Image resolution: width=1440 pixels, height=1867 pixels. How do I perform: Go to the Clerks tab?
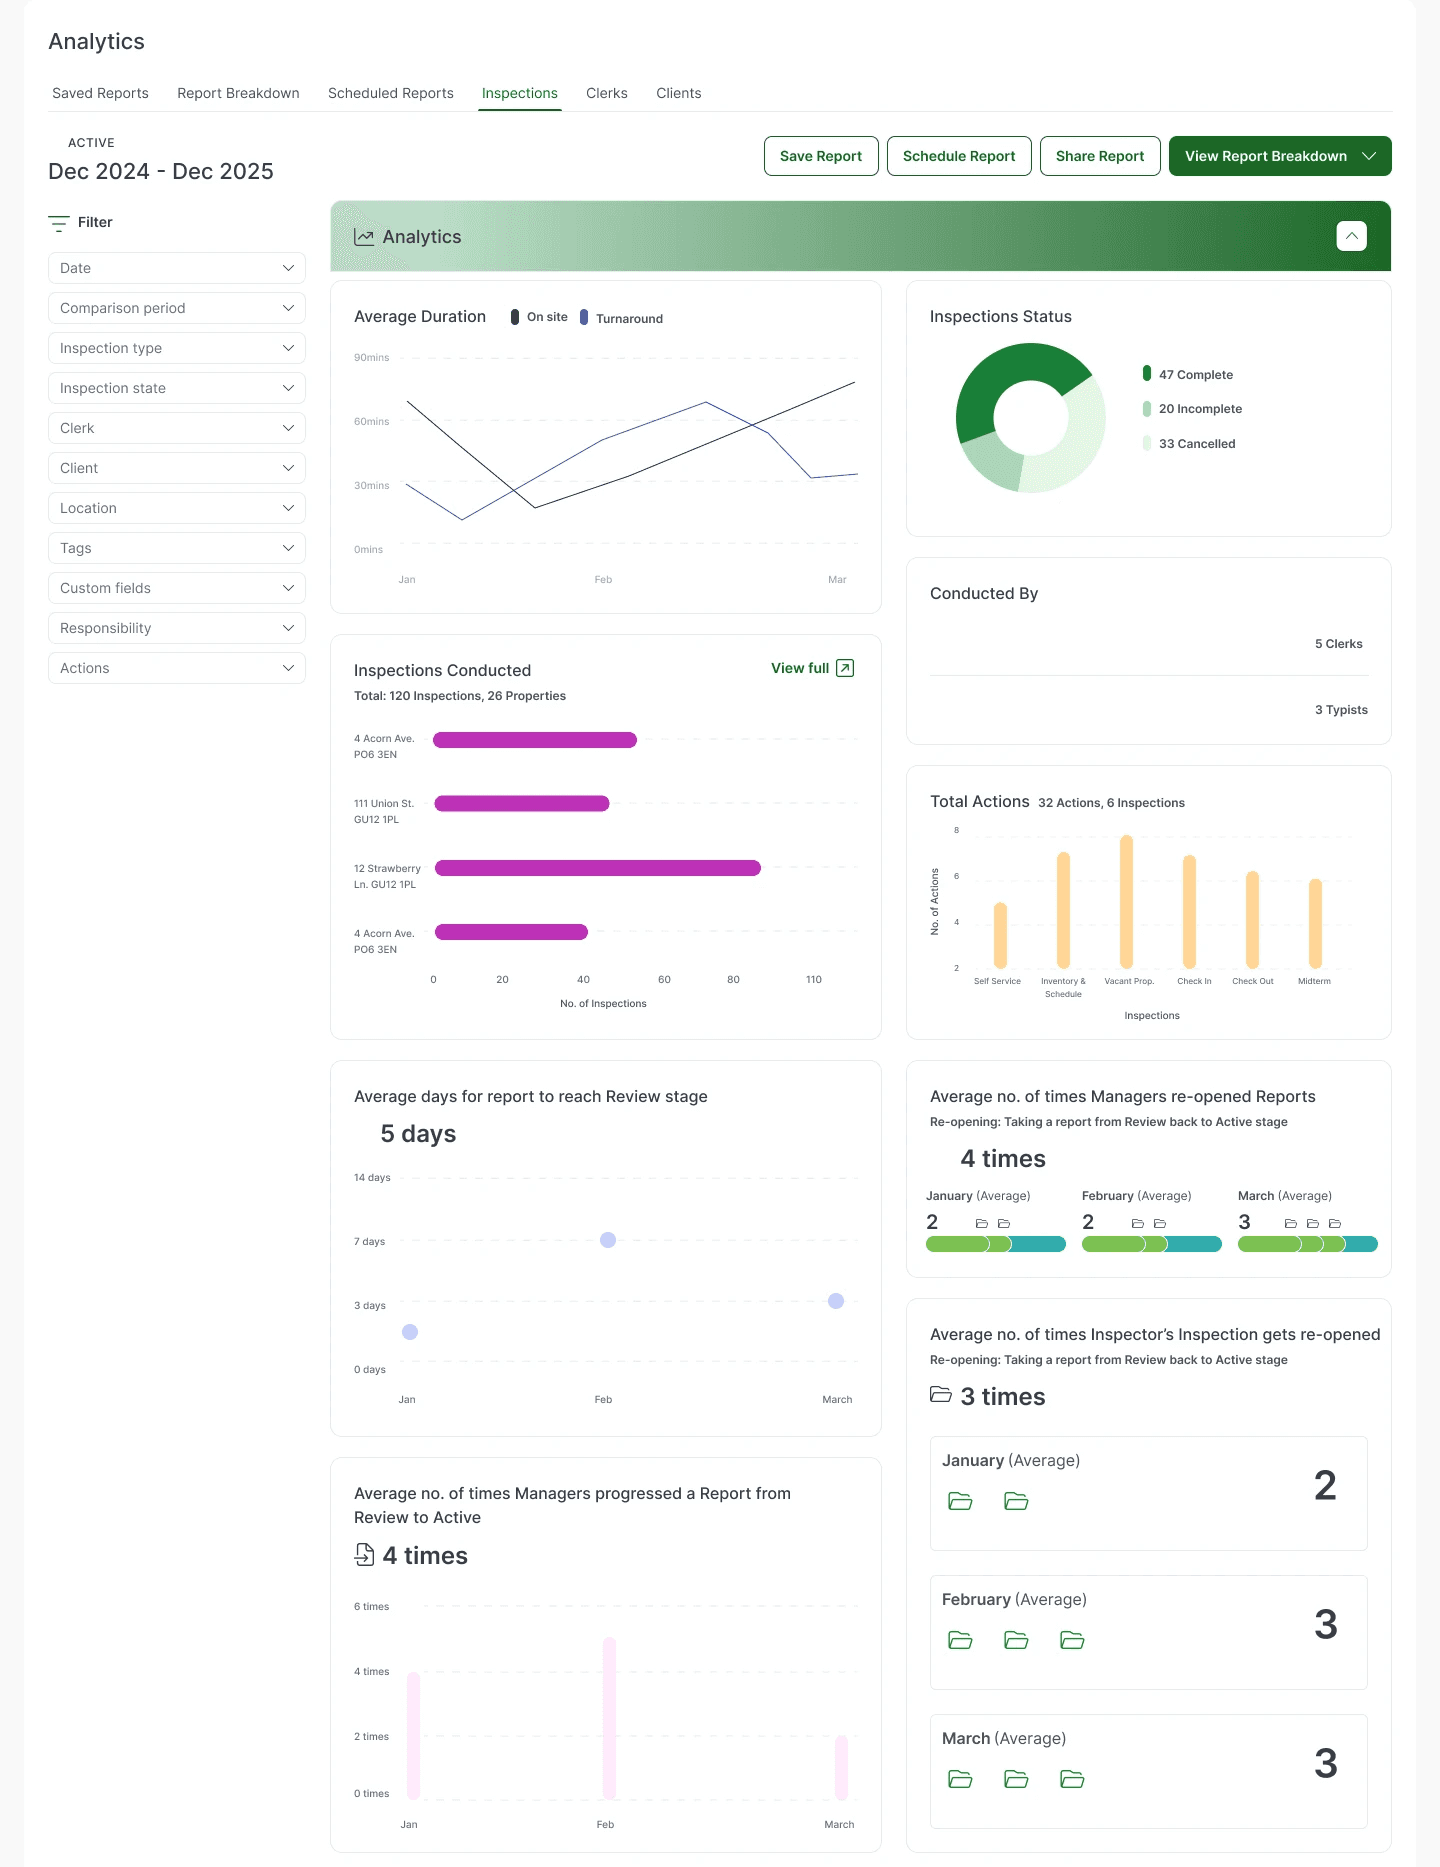(607, 93)
